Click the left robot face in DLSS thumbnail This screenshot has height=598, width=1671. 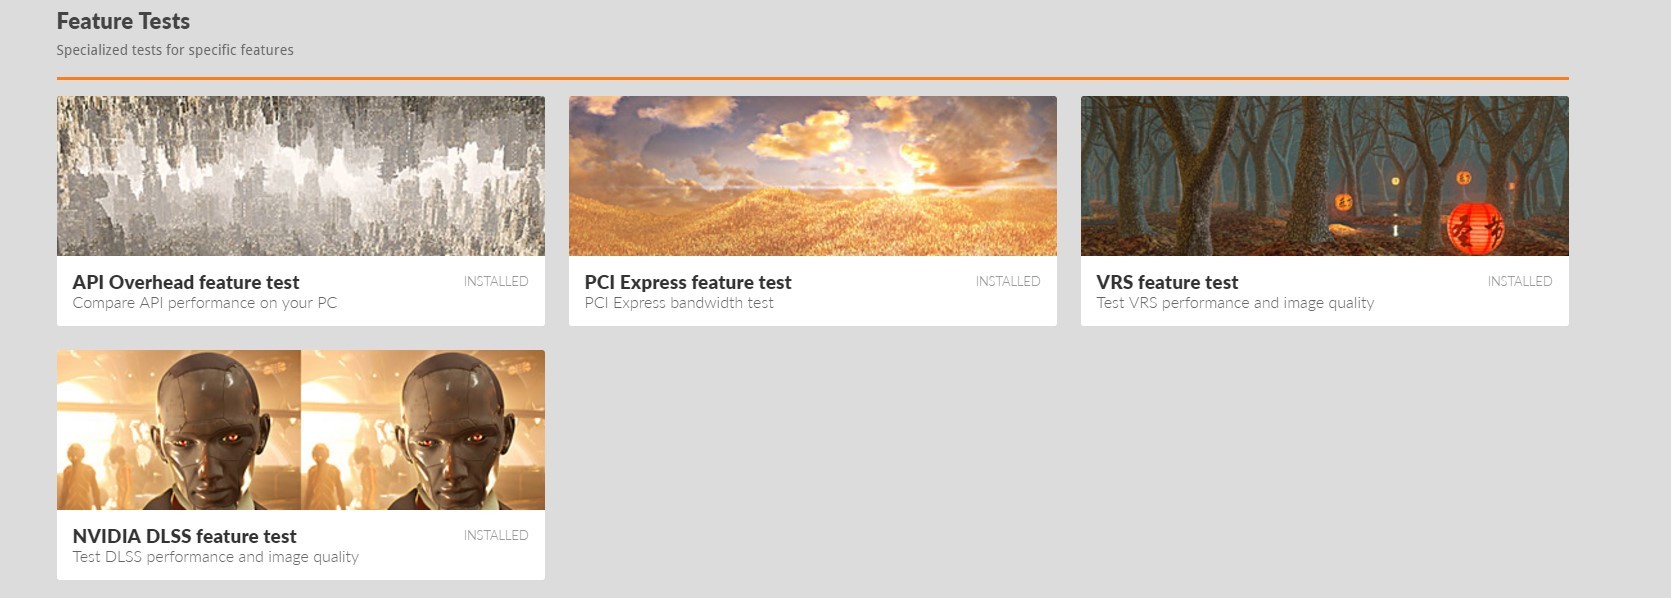[x=213, y=430]
